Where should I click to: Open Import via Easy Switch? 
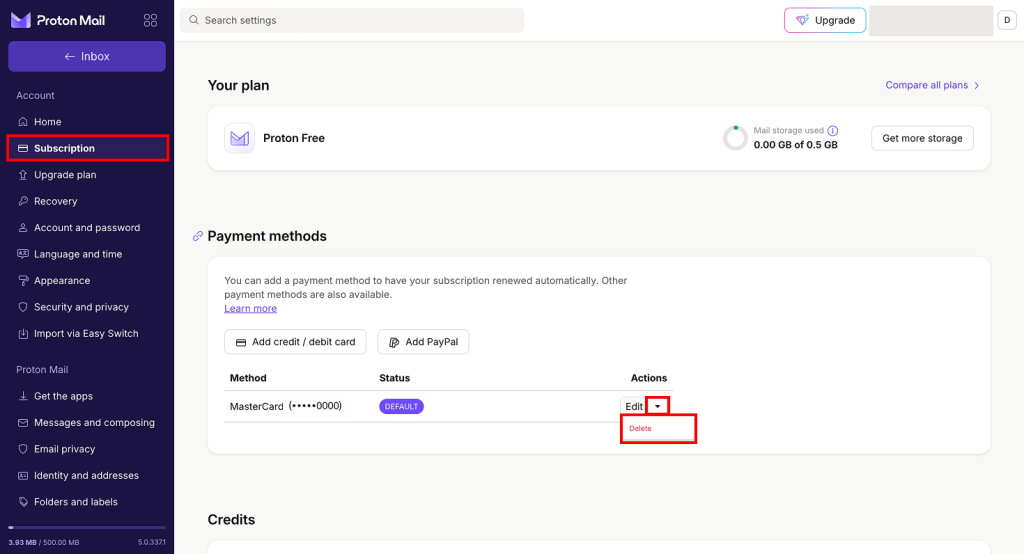86,334
